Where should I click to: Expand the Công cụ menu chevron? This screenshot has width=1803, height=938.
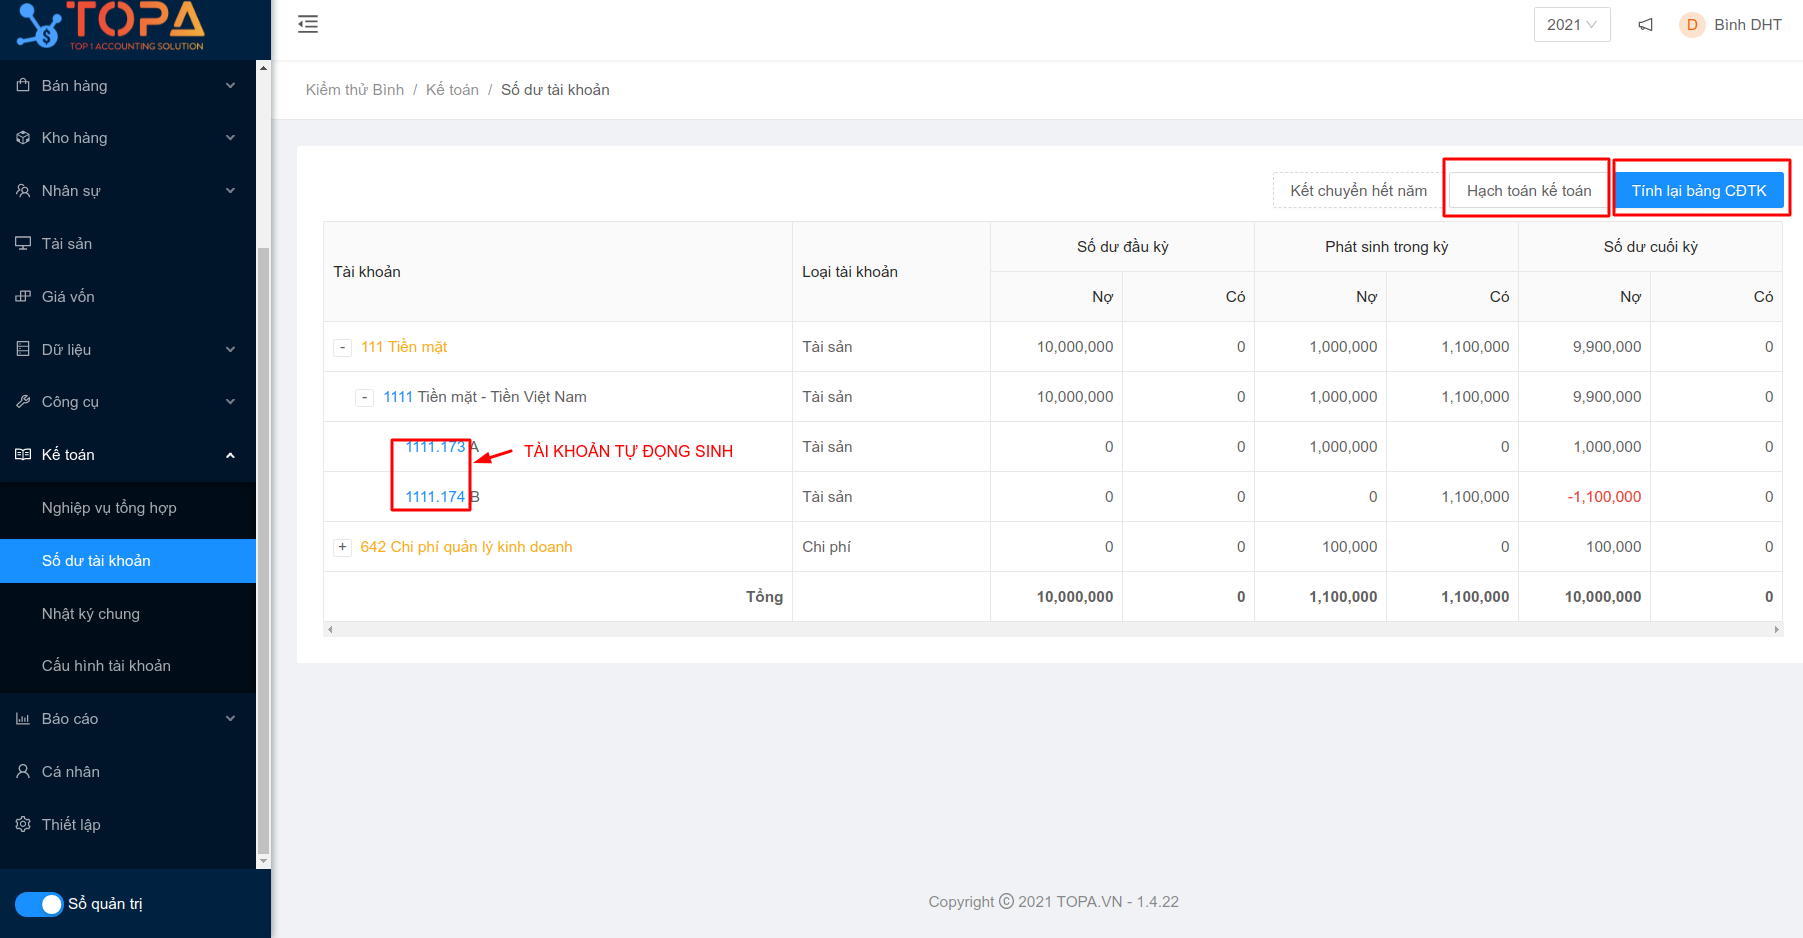231,402
